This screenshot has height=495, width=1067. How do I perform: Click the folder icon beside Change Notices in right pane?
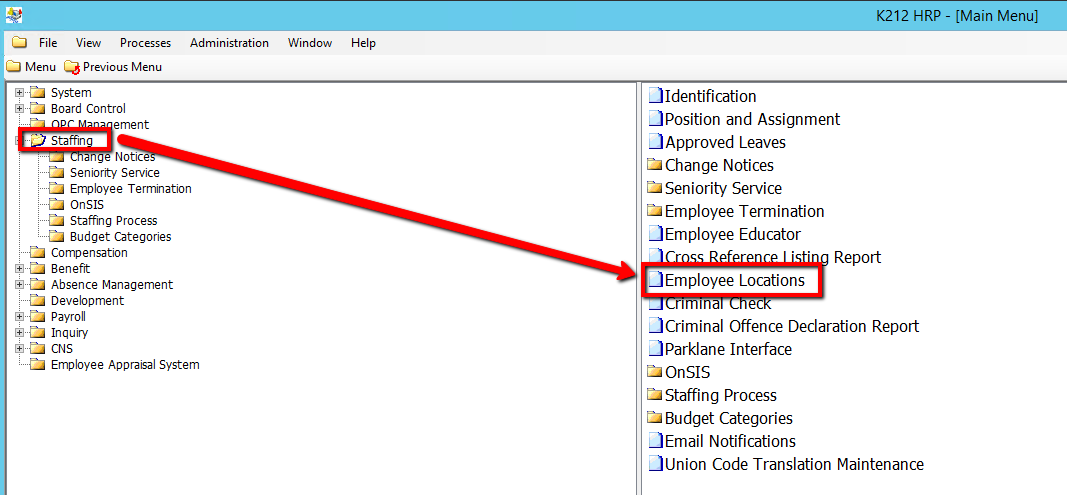coord(656,166)
